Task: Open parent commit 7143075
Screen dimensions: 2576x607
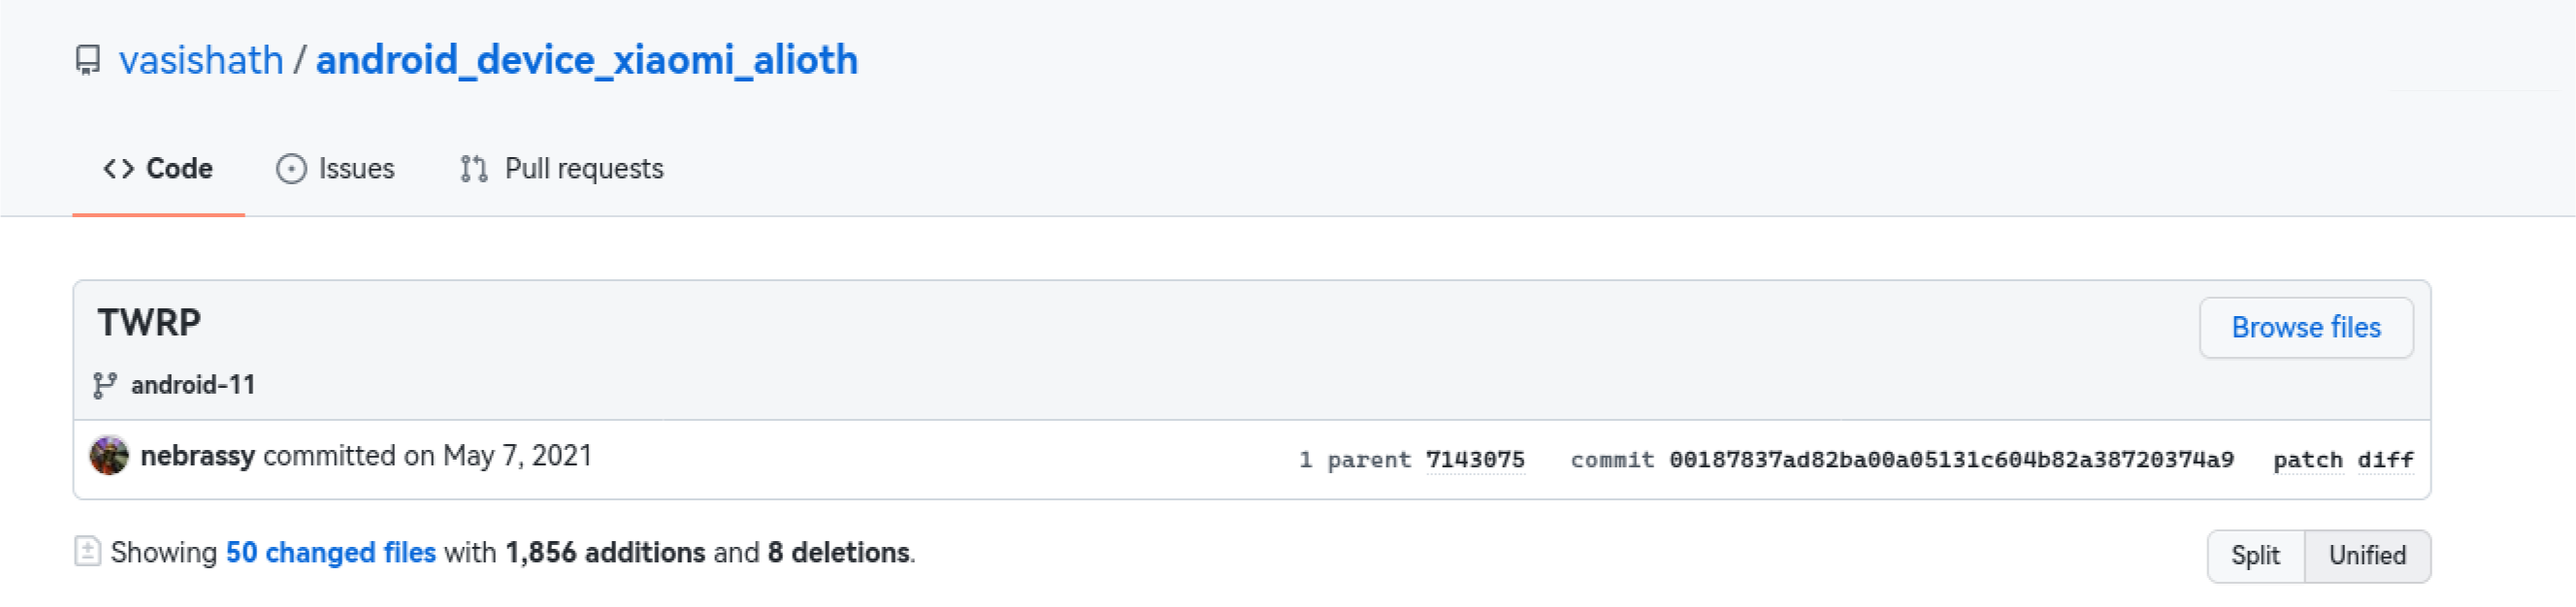Action: click(1475, 460)
